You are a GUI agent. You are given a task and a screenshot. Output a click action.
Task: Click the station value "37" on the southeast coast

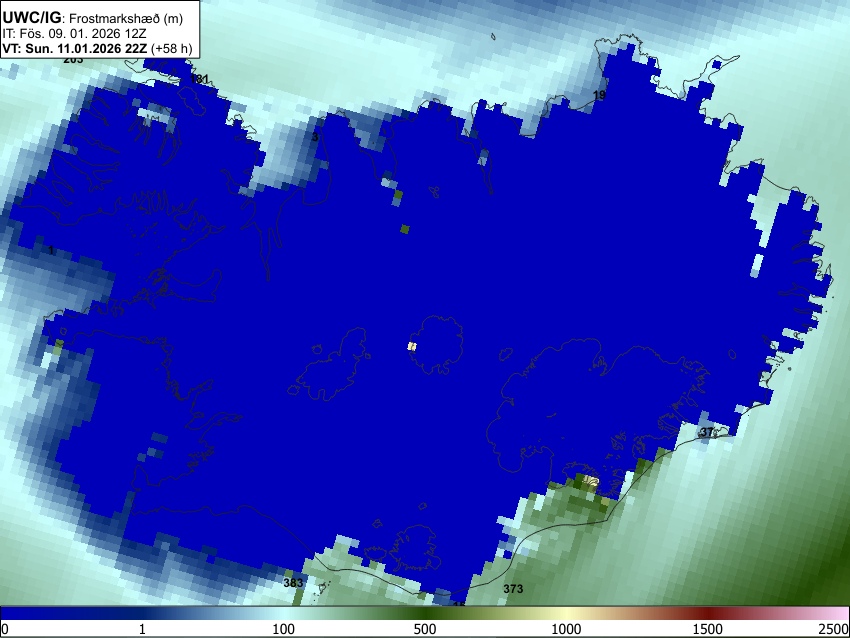[x=707, y=432]
